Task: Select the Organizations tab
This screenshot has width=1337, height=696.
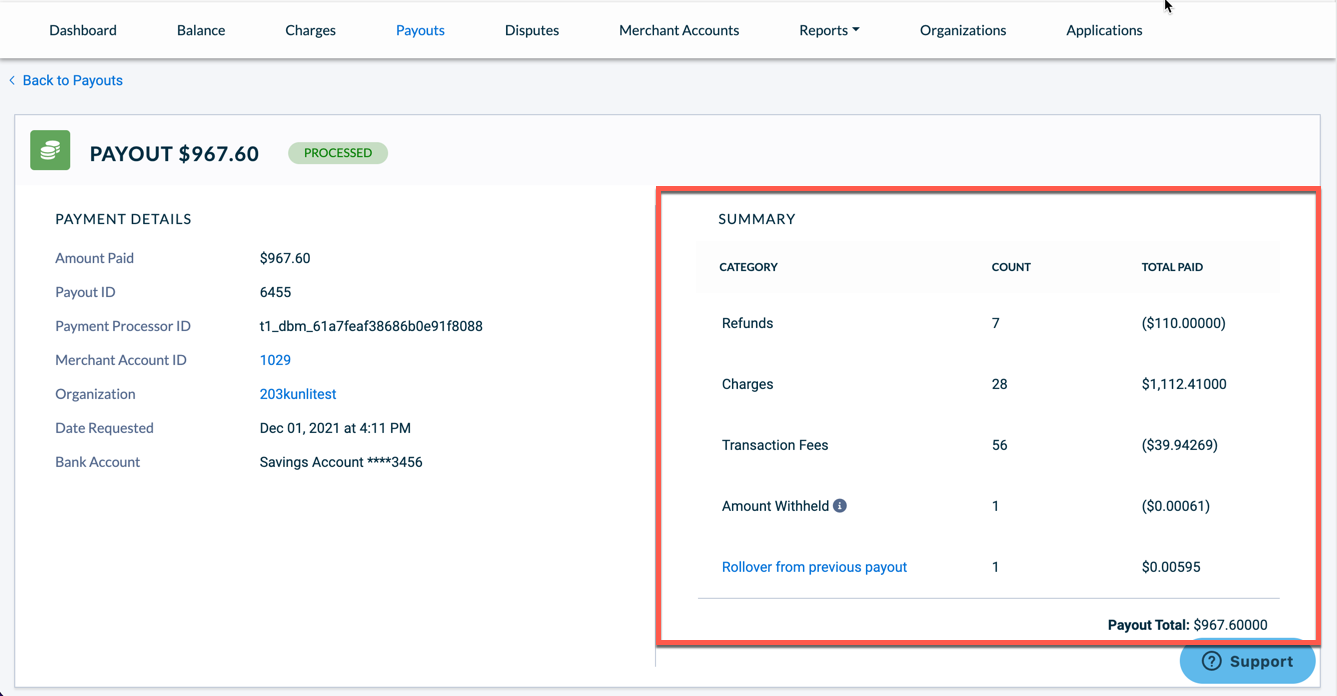Action: click(962, 30)
